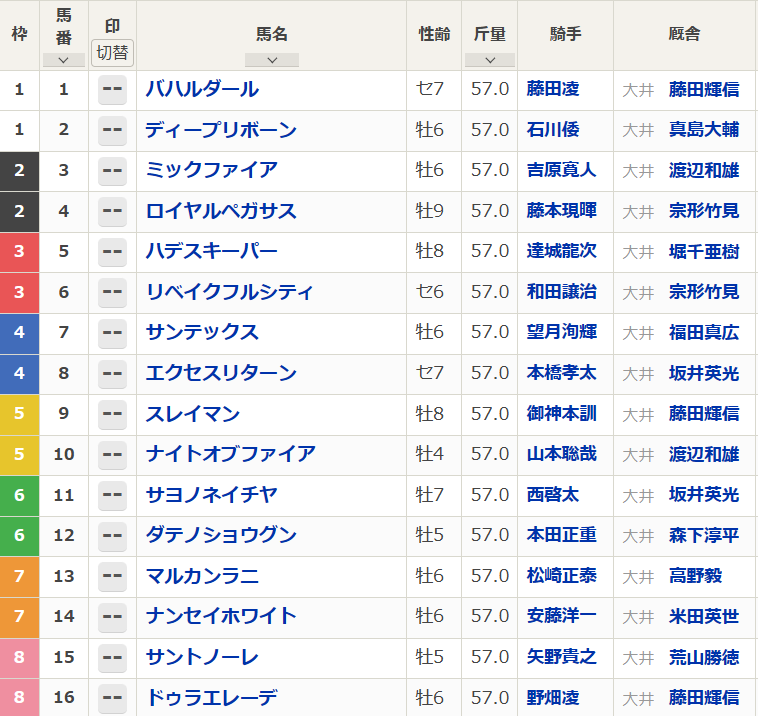The height and width of the screenshot is (716, 758).
Task: Open jockey 達城龍次 profile
Action: coord(562,251)
